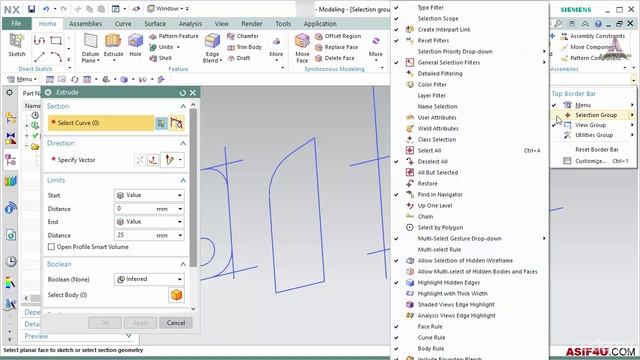Select the Draft tool
Image resolution: width=640 pixels, height=360 pixels.
coord(239,58)
